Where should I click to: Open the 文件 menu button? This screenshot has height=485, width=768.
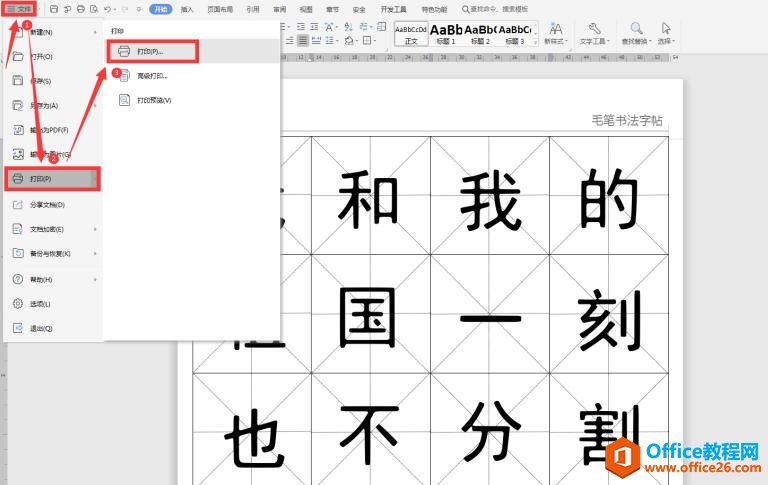pos(19,9)
